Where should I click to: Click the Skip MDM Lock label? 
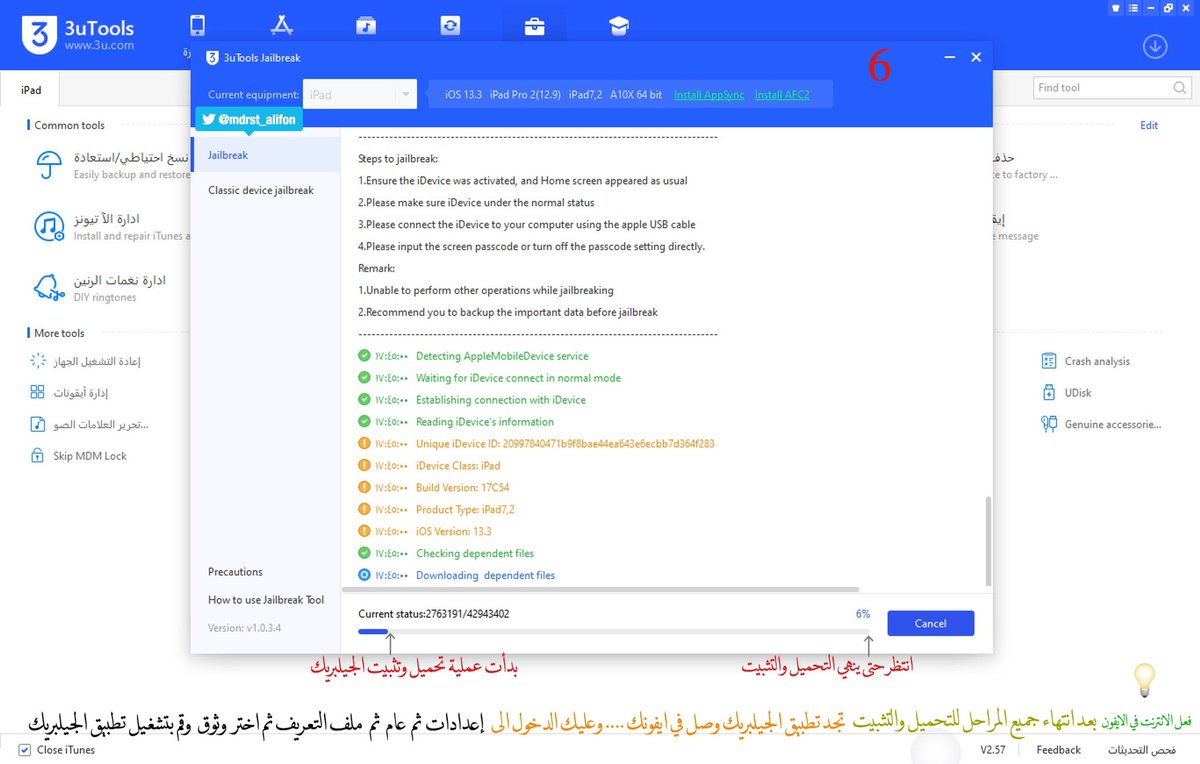click(90, 456)
